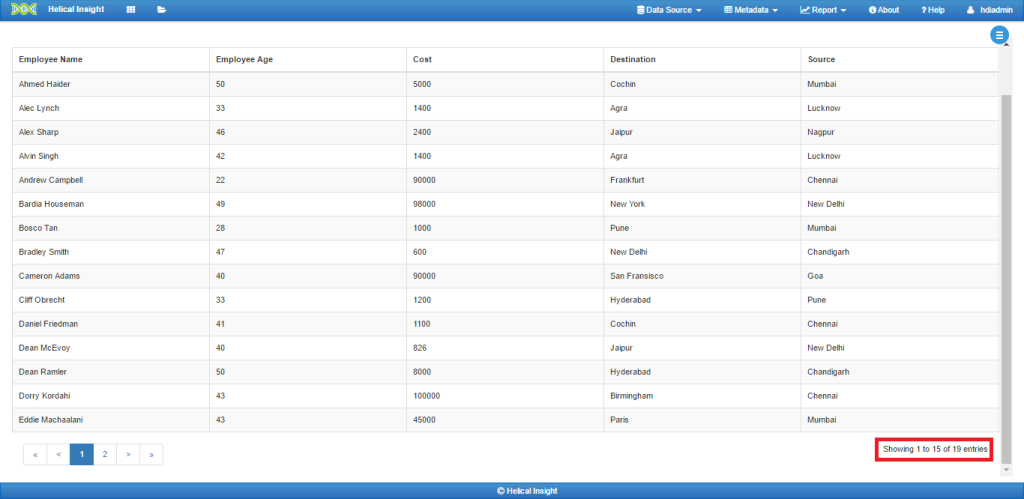The height and width of the screenshot is (499, 1024).
Task: Click the destination San Fransisco
Action: click(x=637, y=276)
